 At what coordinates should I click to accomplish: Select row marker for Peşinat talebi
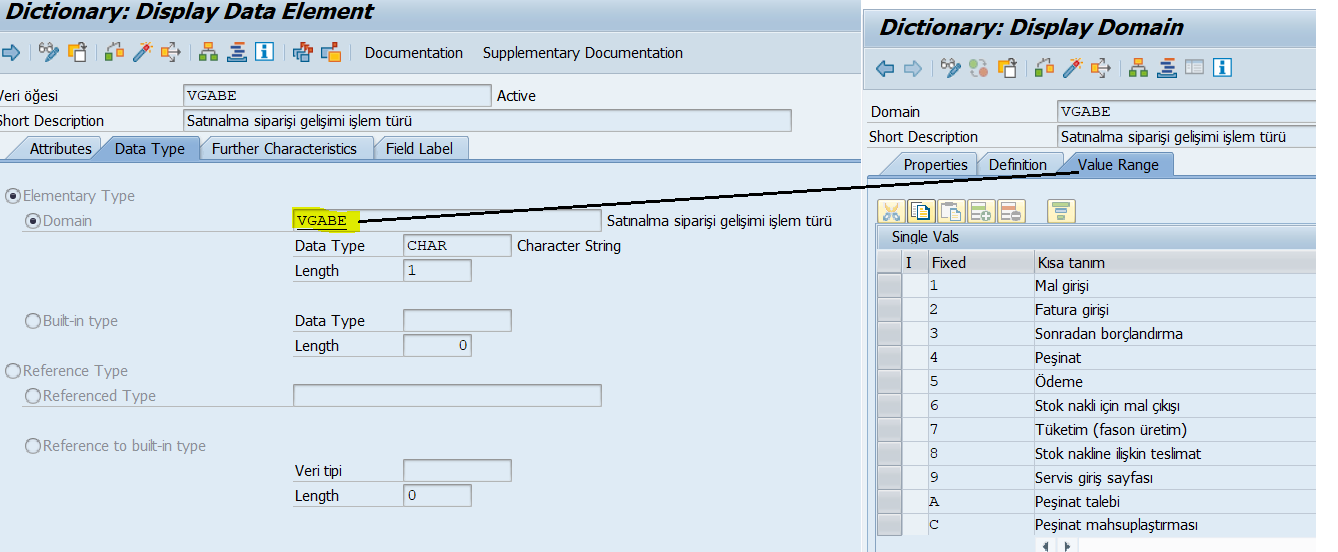[889, 502]
